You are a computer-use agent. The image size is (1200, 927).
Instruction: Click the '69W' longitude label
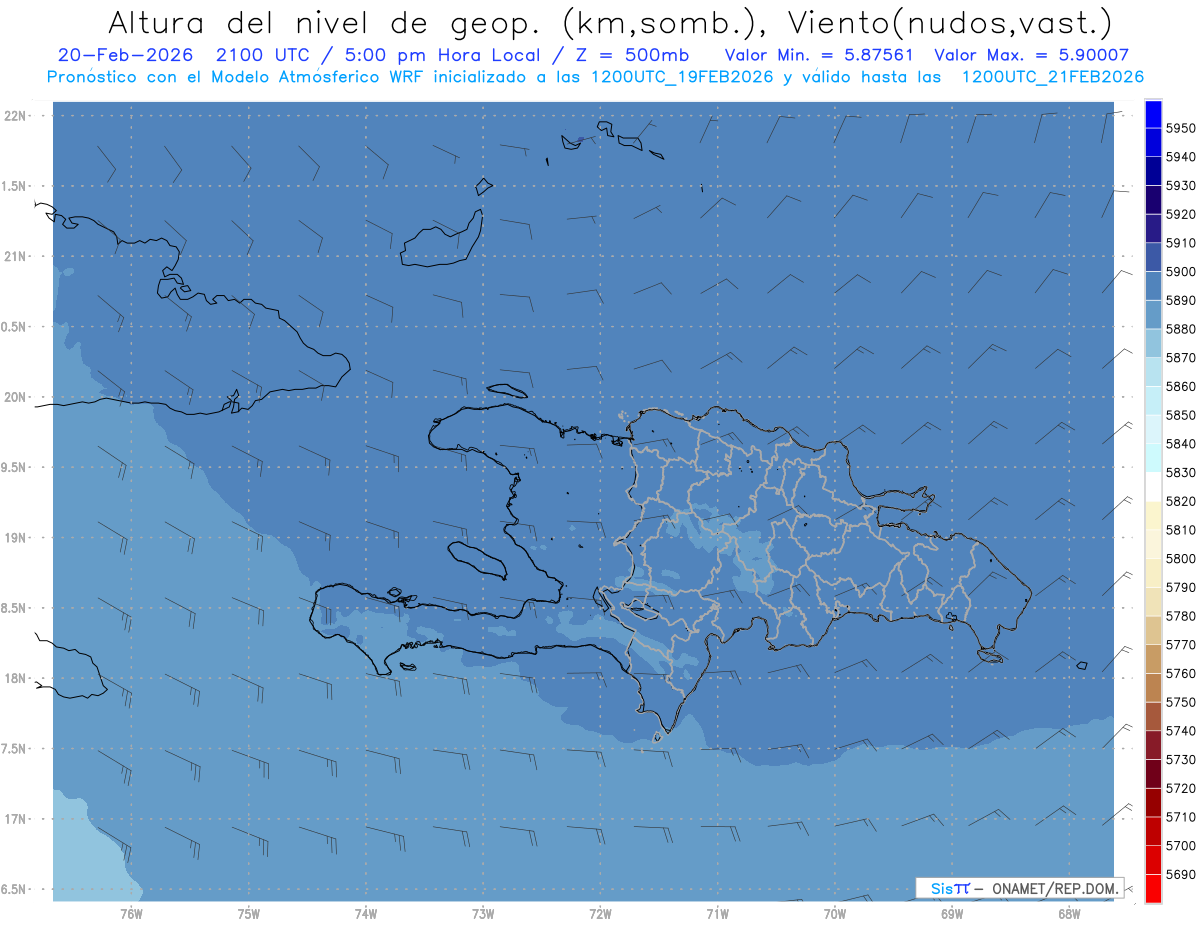[952, 913]
